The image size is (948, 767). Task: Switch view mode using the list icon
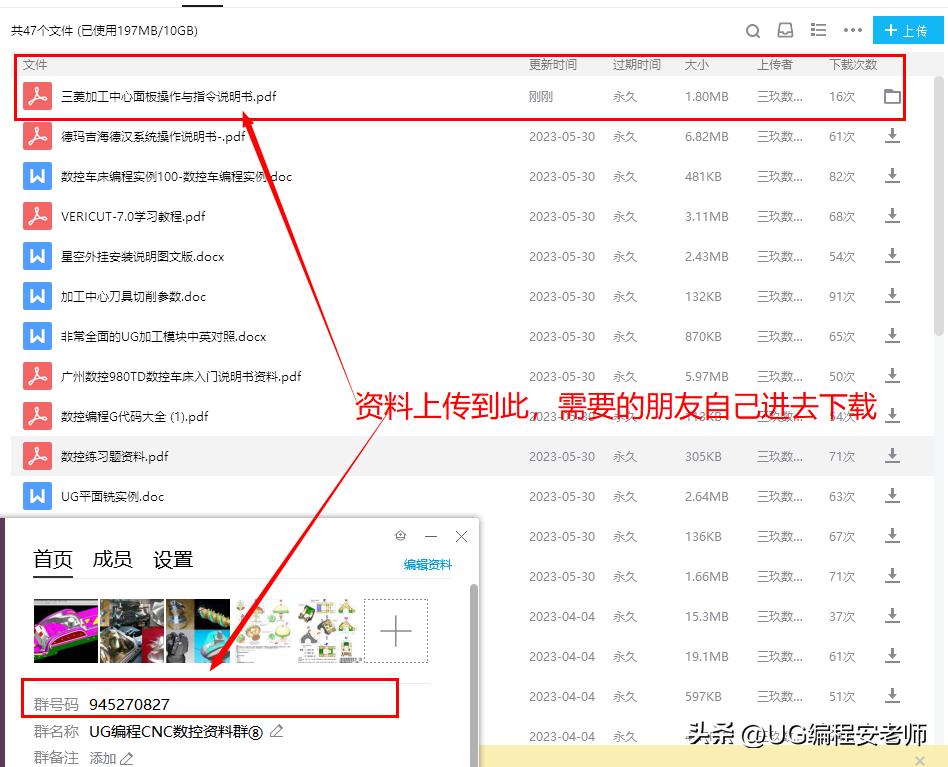pos(818,31)
